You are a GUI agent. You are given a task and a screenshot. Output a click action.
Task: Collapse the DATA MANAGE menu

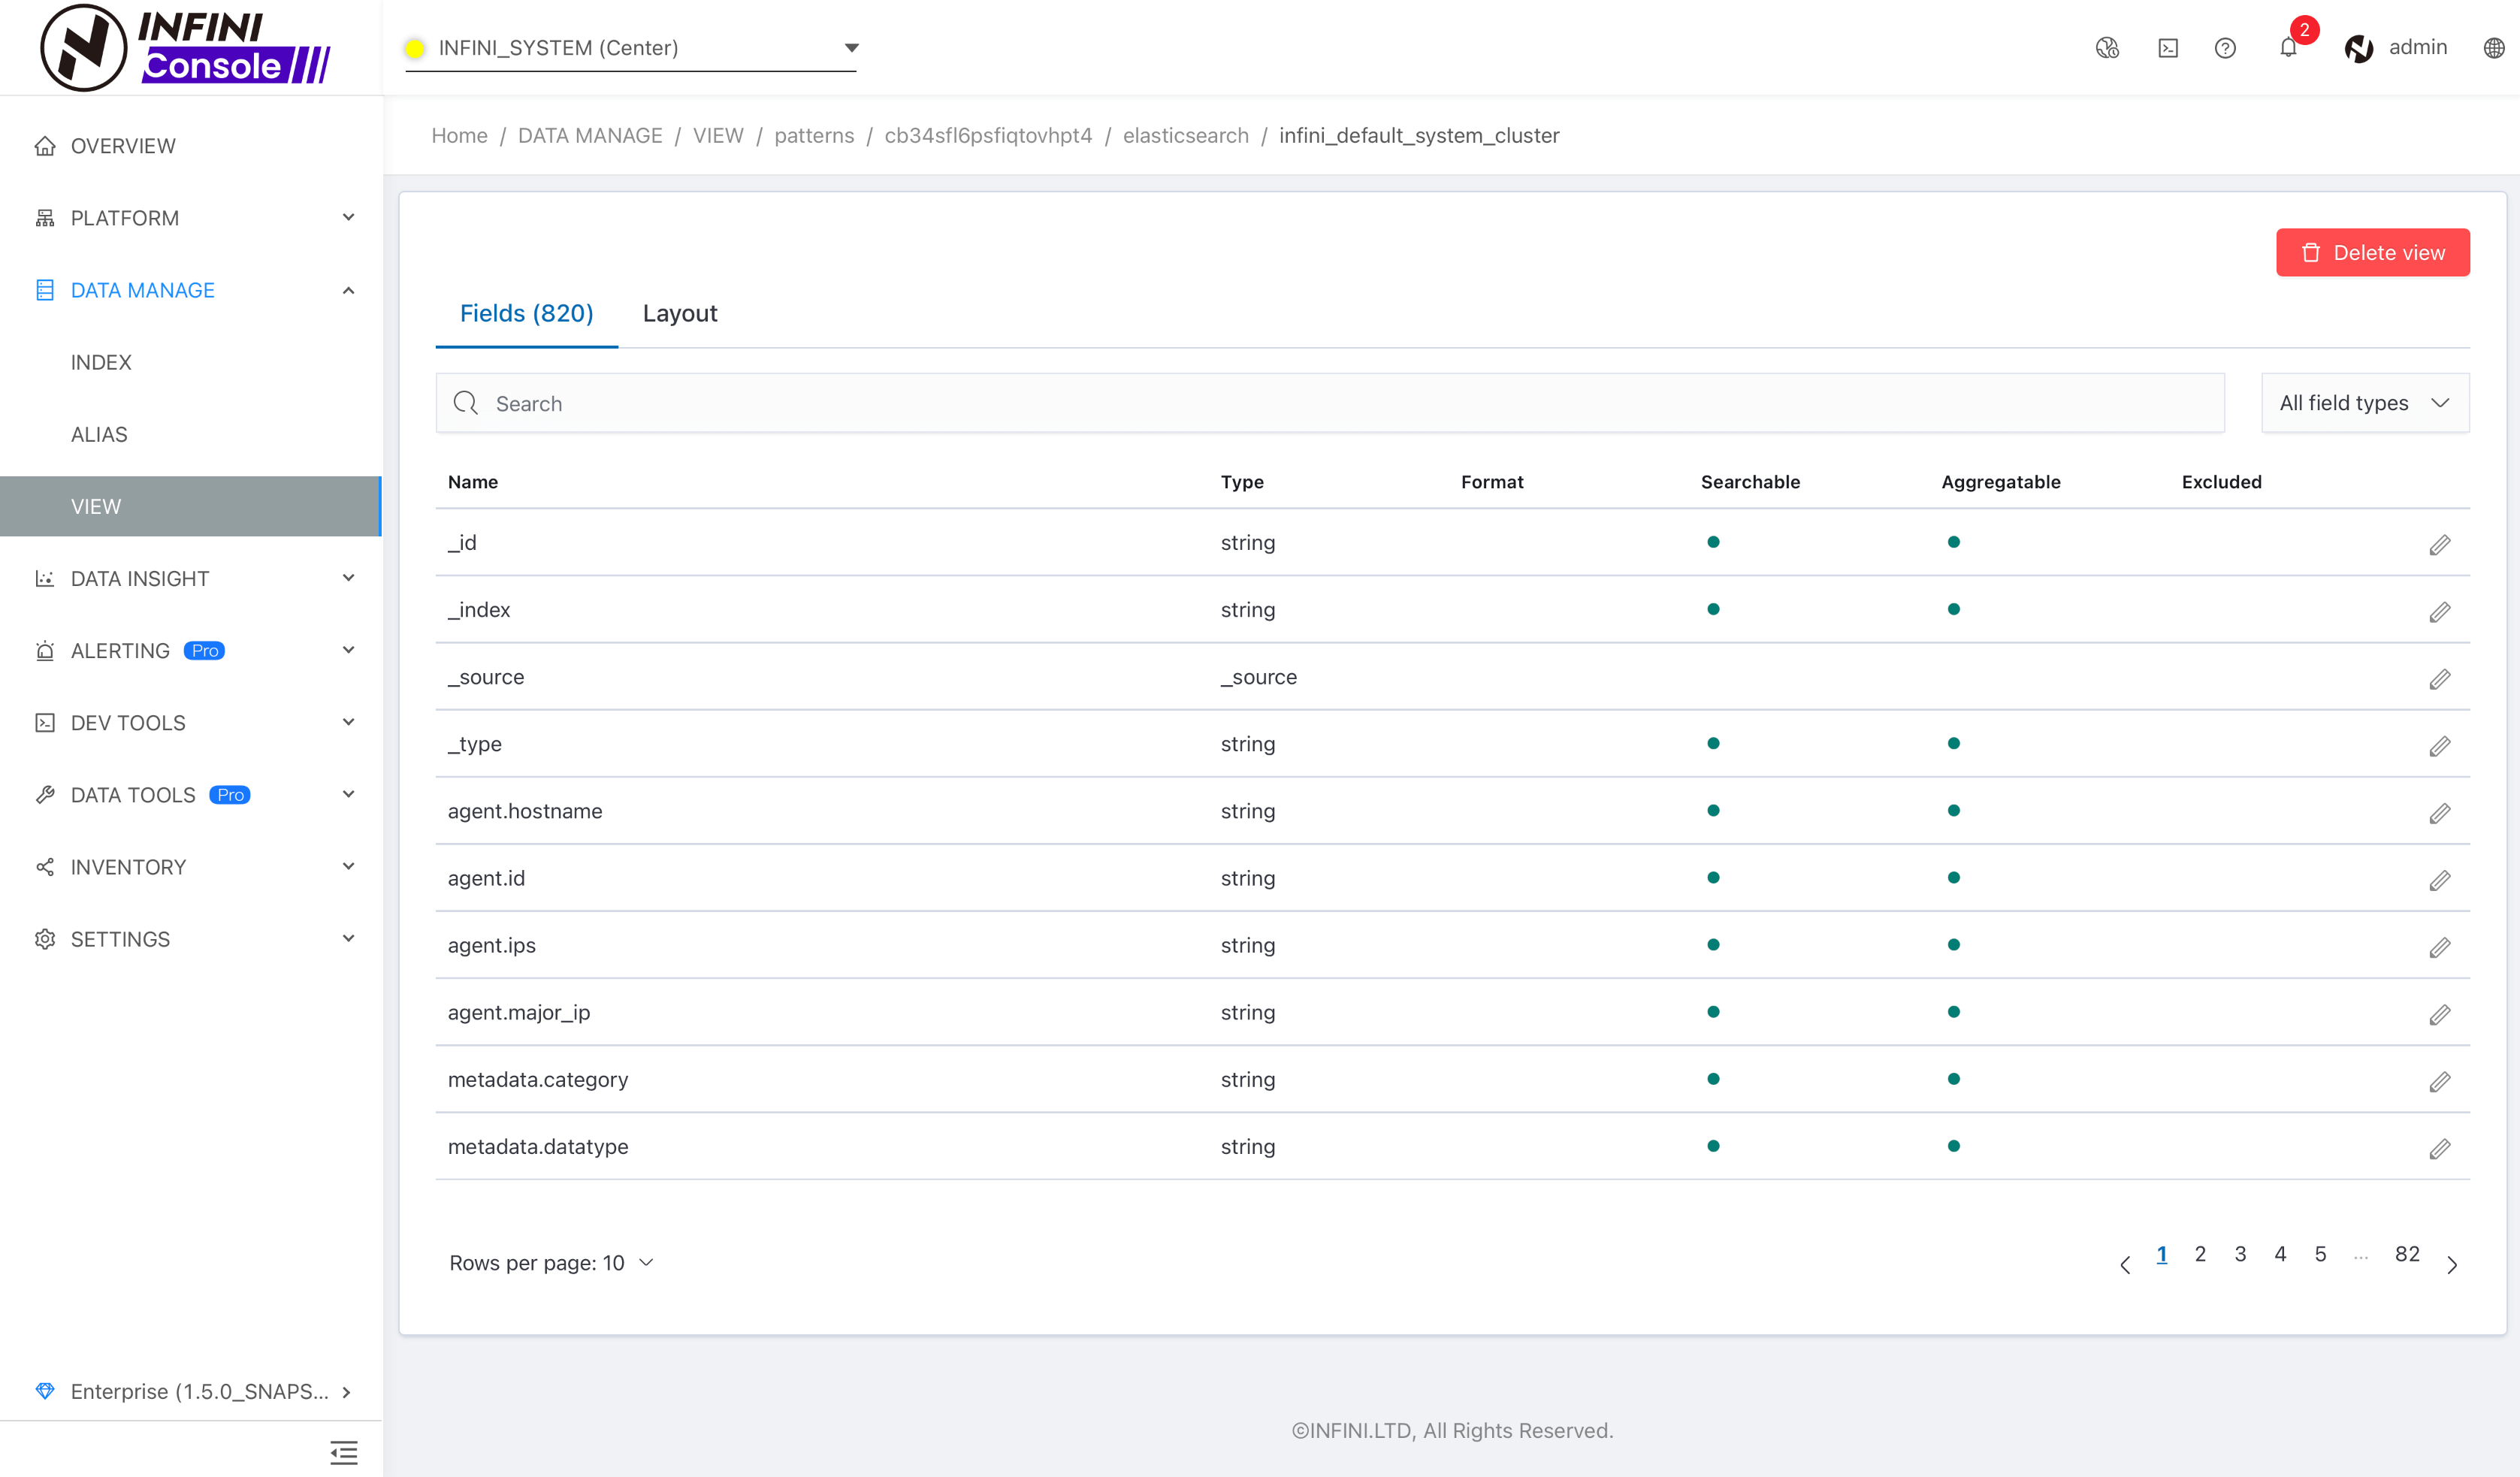click(x=191, y=290)
